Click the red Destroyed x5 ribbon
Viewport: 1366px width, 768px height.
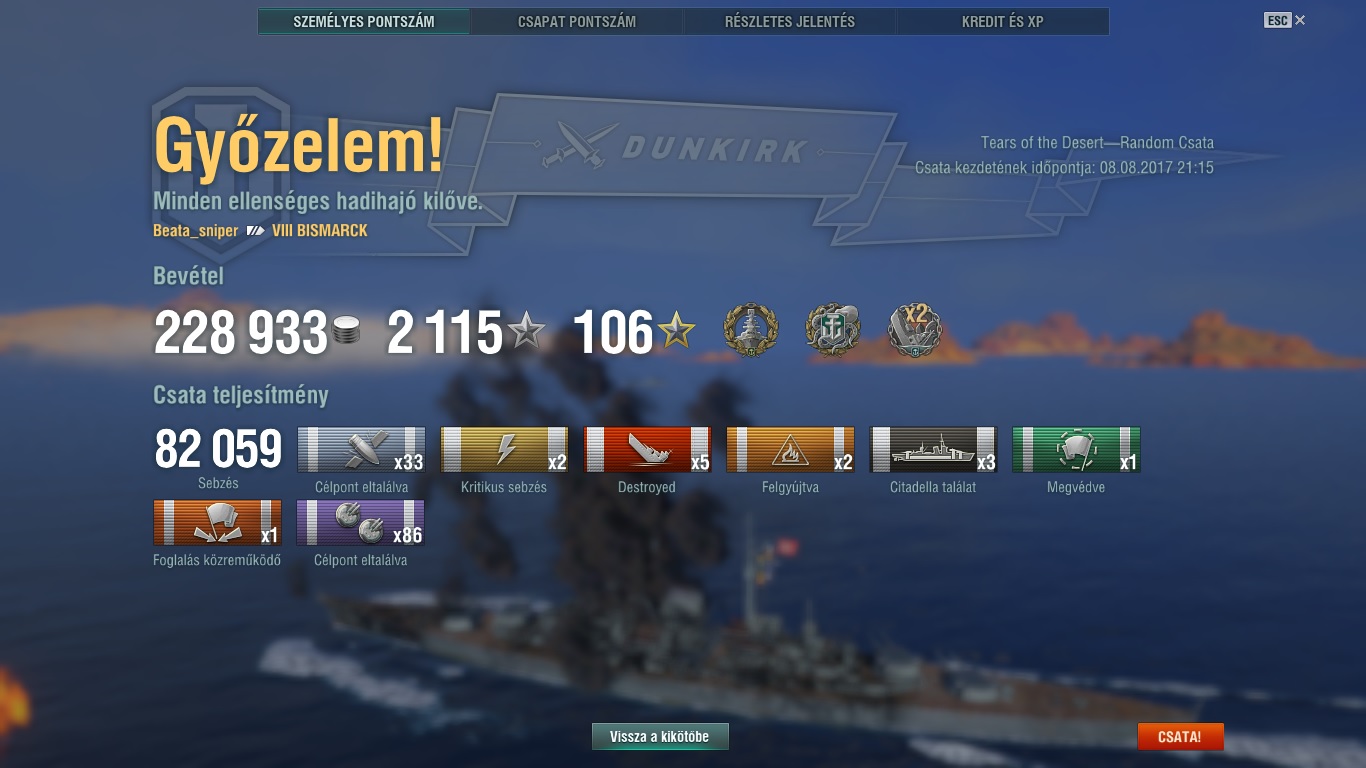(x=647, y=450)
